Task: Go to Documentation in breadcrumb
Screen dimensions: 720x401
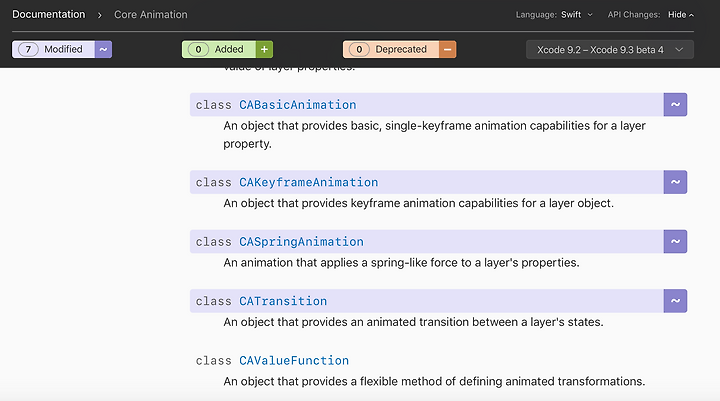Action: [x=49, y=14]
